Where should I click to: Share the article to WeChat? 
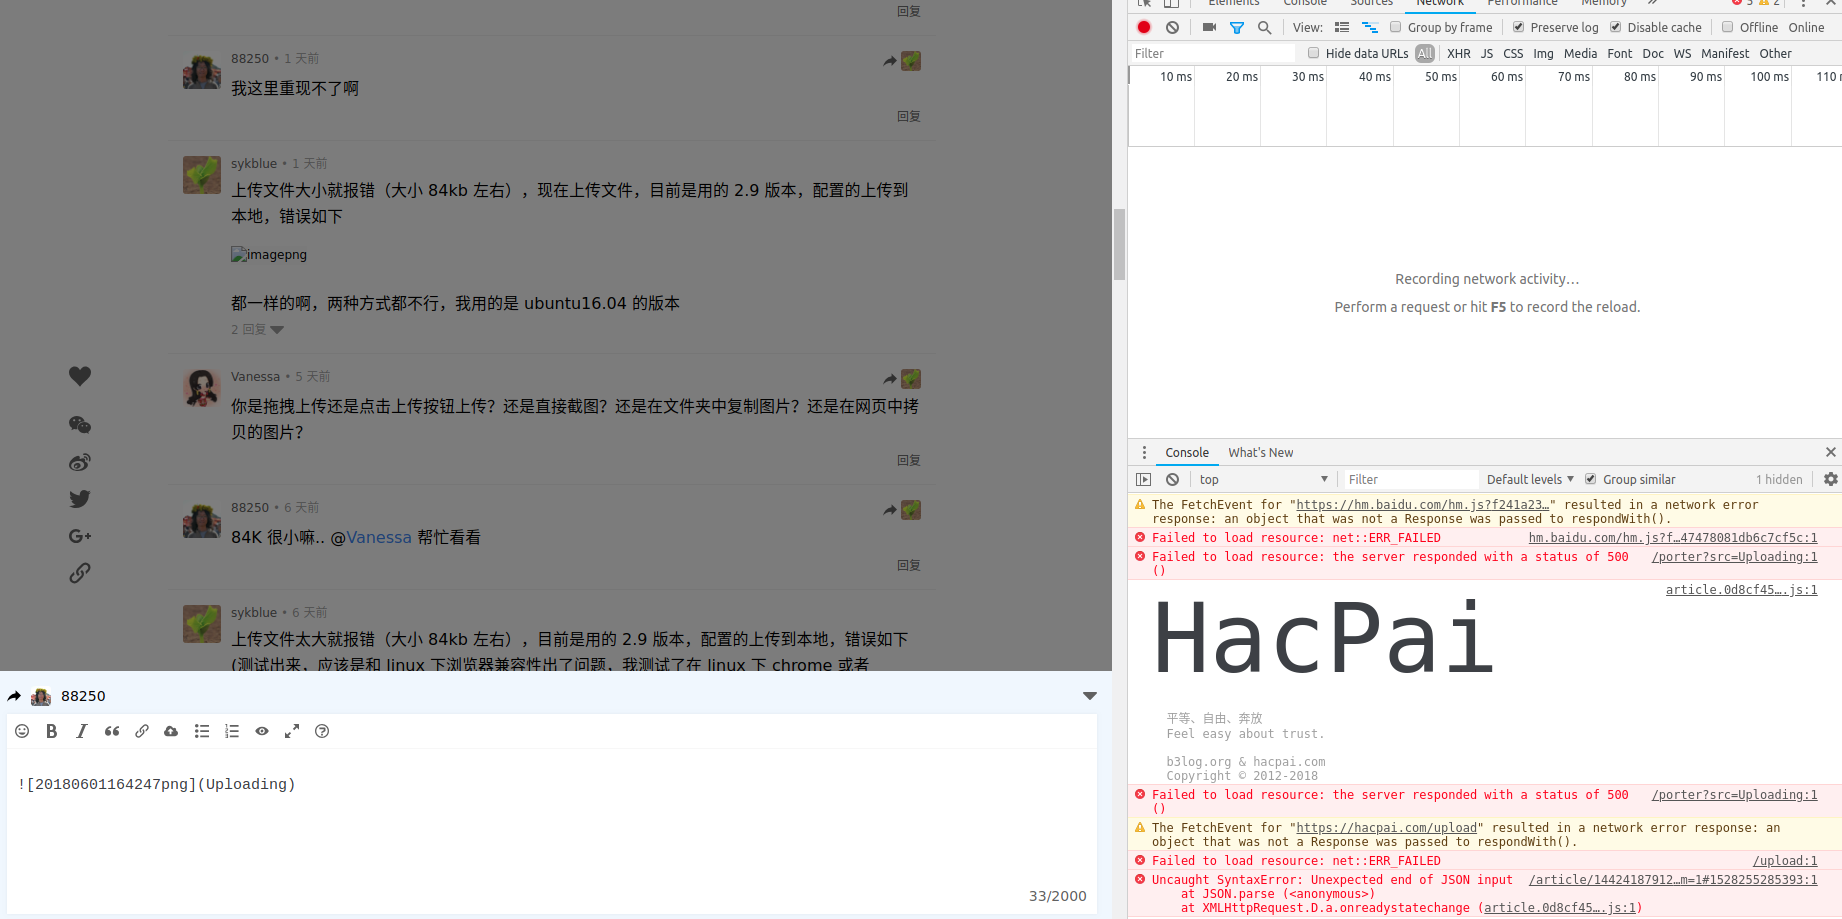click(80, 425)
